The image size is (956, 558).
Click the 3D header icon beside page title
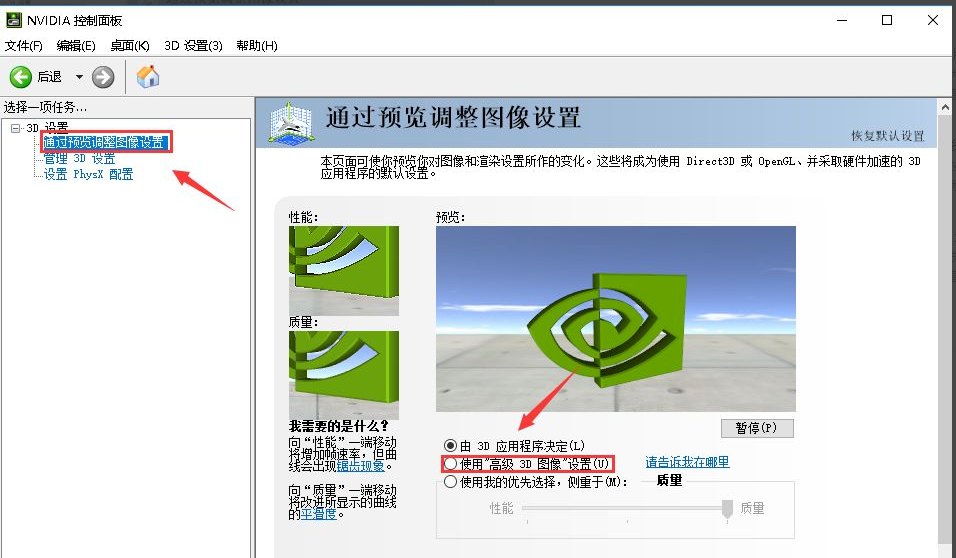click(294, 123)
